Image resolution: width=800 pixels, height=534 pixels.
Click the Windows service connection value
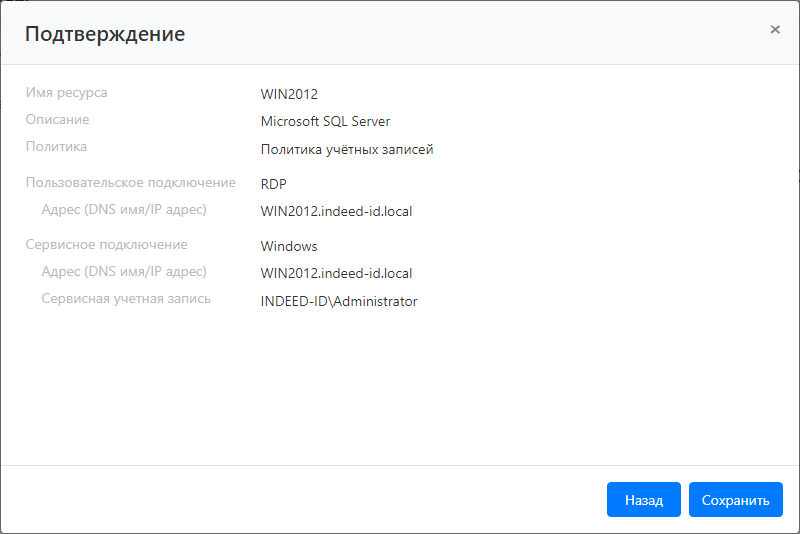click(x=289, y=246)
